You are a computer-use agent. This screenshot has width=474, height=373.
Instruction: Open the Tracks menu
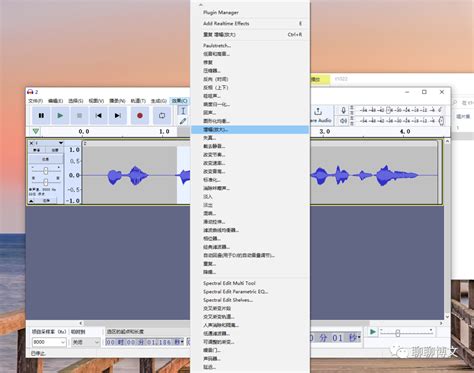[138, 101]
